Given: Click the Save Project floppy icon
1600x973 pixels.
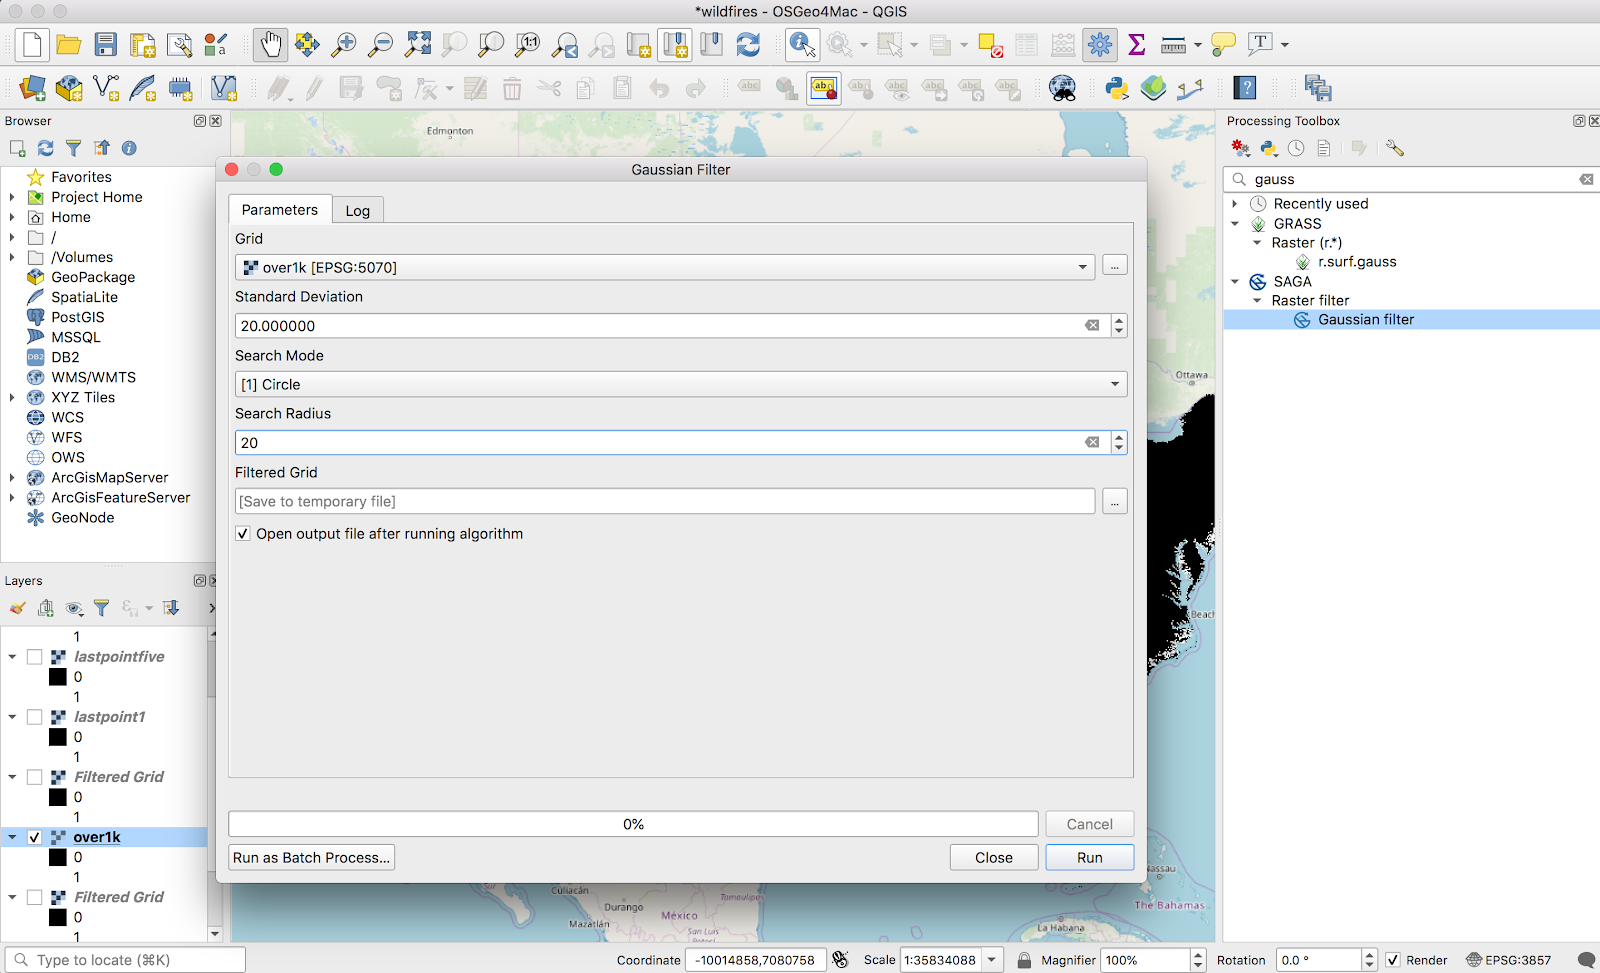Looking at the screenshot, I should (x=106, y=45).
